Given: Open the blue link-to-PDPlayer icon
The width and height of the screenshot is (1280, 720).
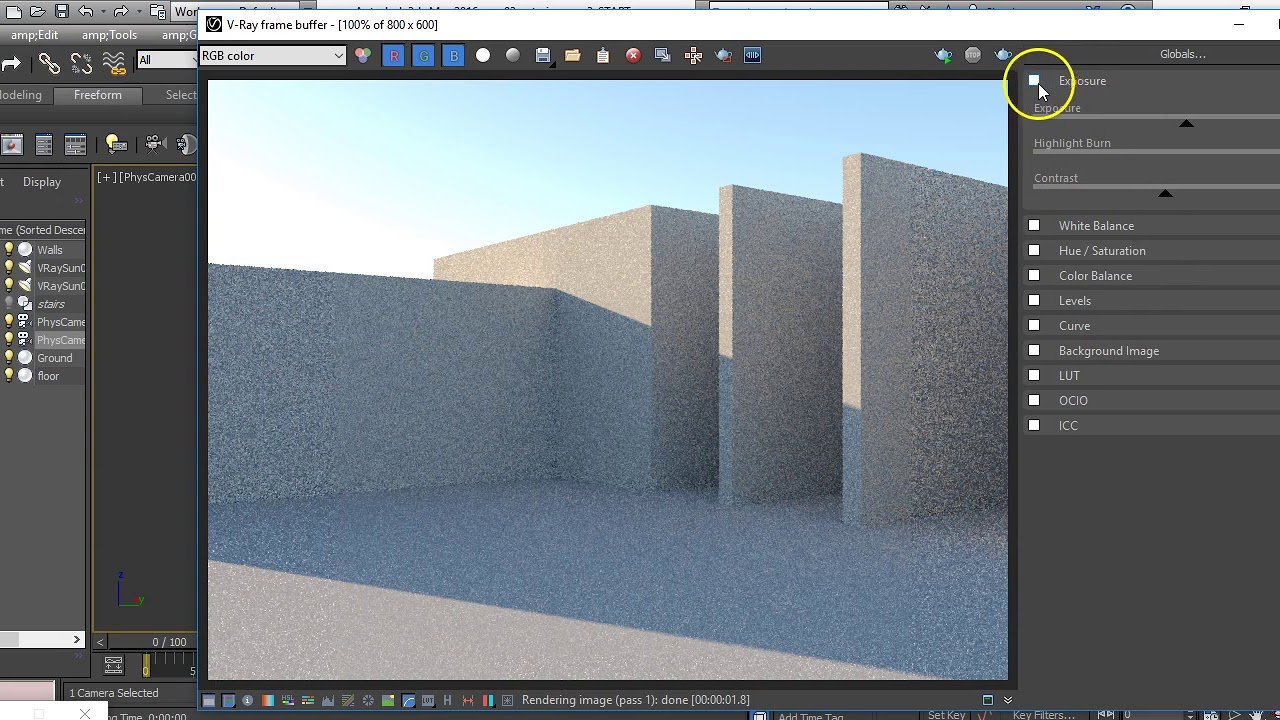Looking at the screenshot, I should [x=753, y=56].
